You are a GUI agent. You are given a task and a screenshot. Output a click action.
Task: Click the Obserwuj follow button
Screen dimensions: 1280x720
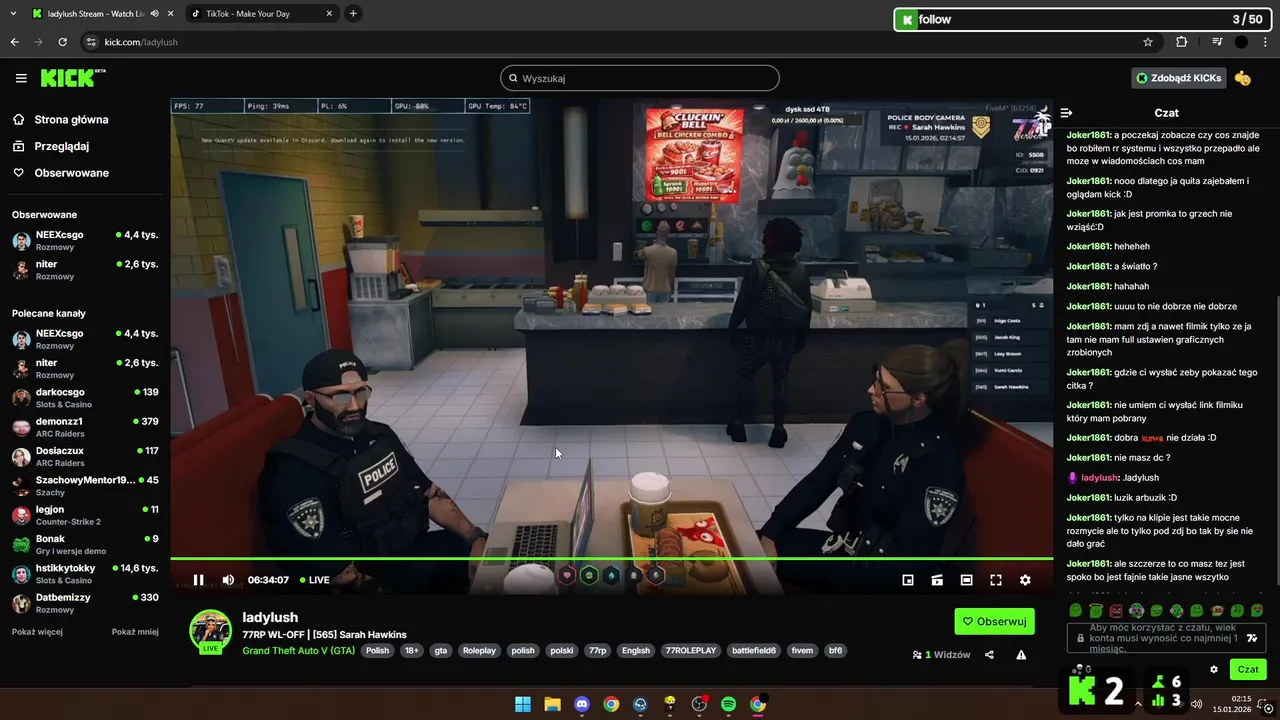995,621
